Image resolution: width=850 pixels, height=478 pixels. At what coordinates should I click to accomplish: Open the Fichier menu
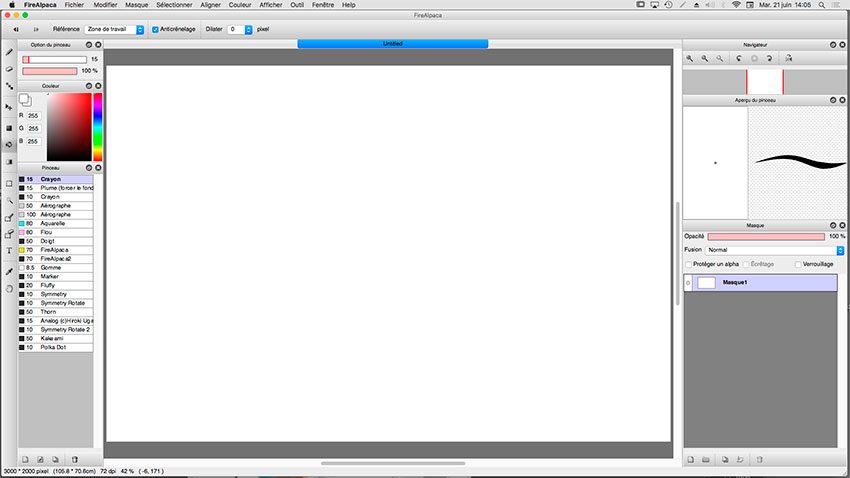[74, 5]
